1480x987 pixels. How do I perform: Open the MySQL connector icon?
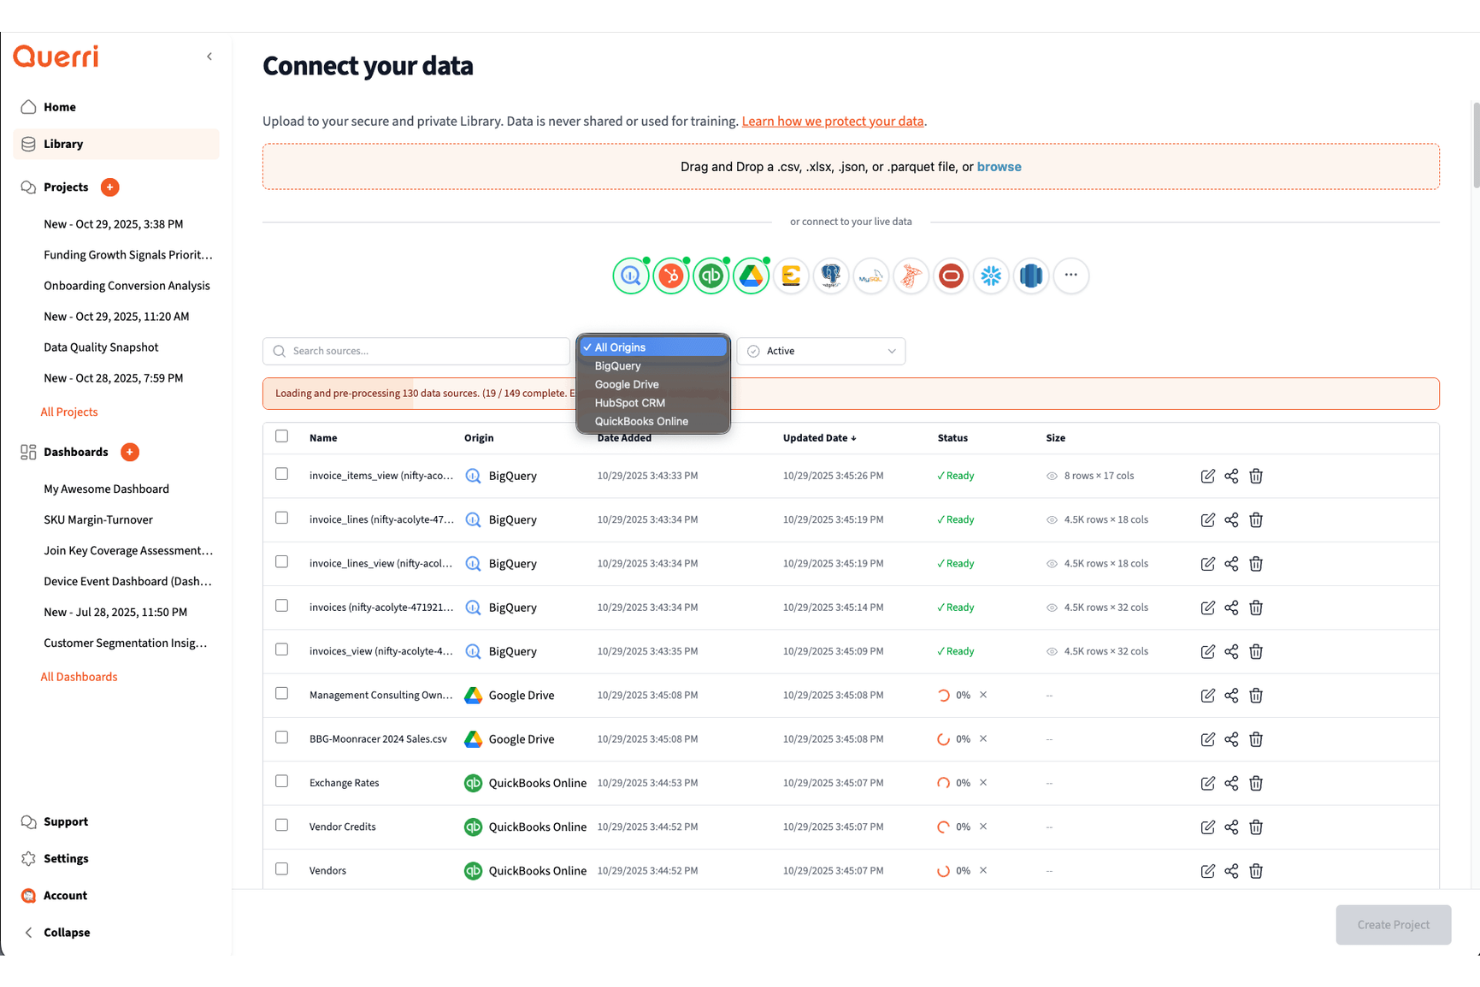click(x=871, y=275)
